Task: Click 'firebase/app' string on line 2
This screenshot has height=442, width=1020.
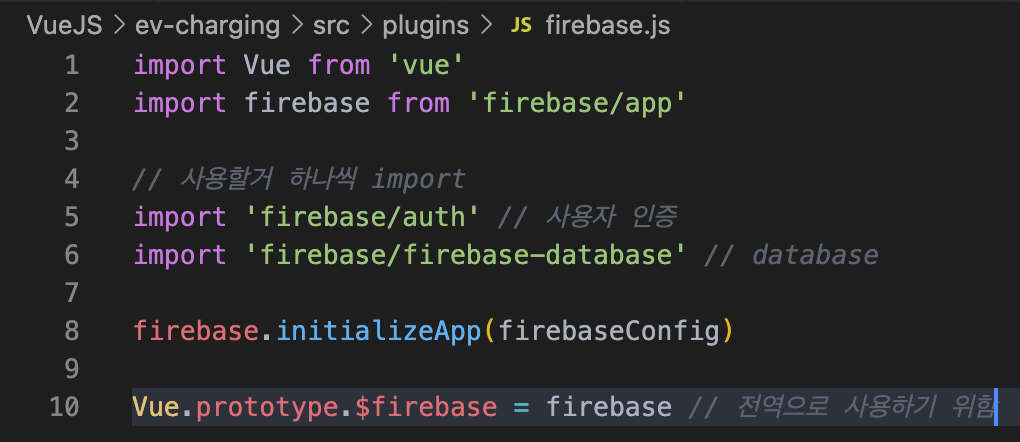Action: pos(577,104)
